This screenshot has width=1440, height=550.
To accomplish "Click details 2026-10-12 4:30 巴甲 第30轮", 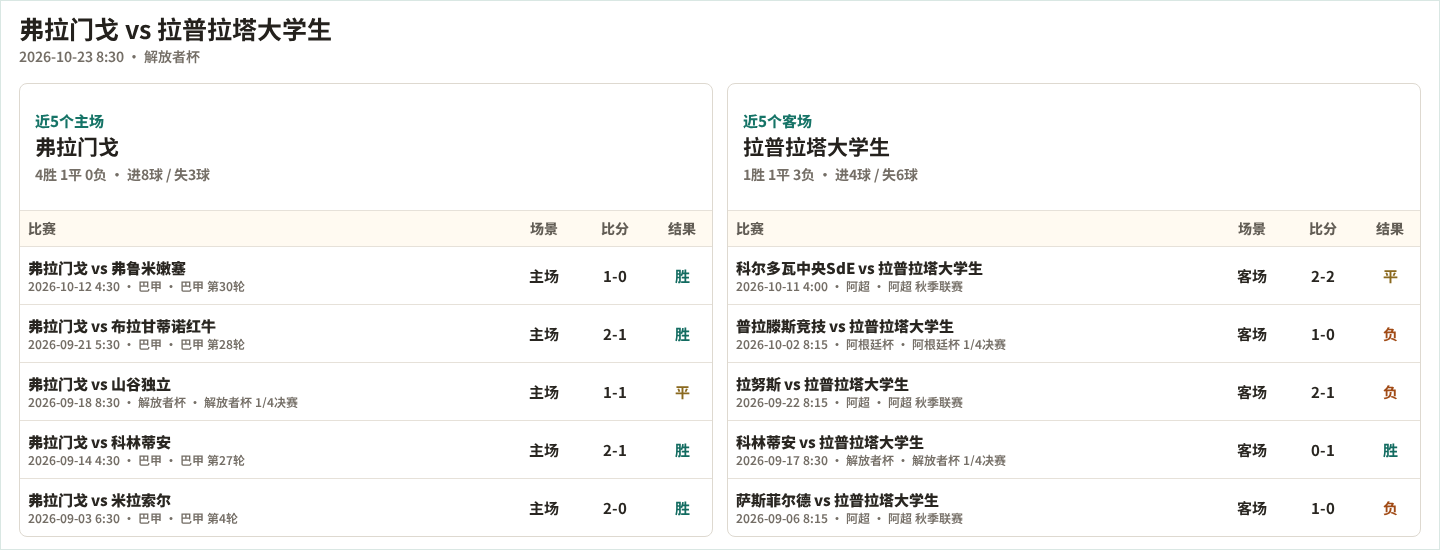I will coord(136,287).
